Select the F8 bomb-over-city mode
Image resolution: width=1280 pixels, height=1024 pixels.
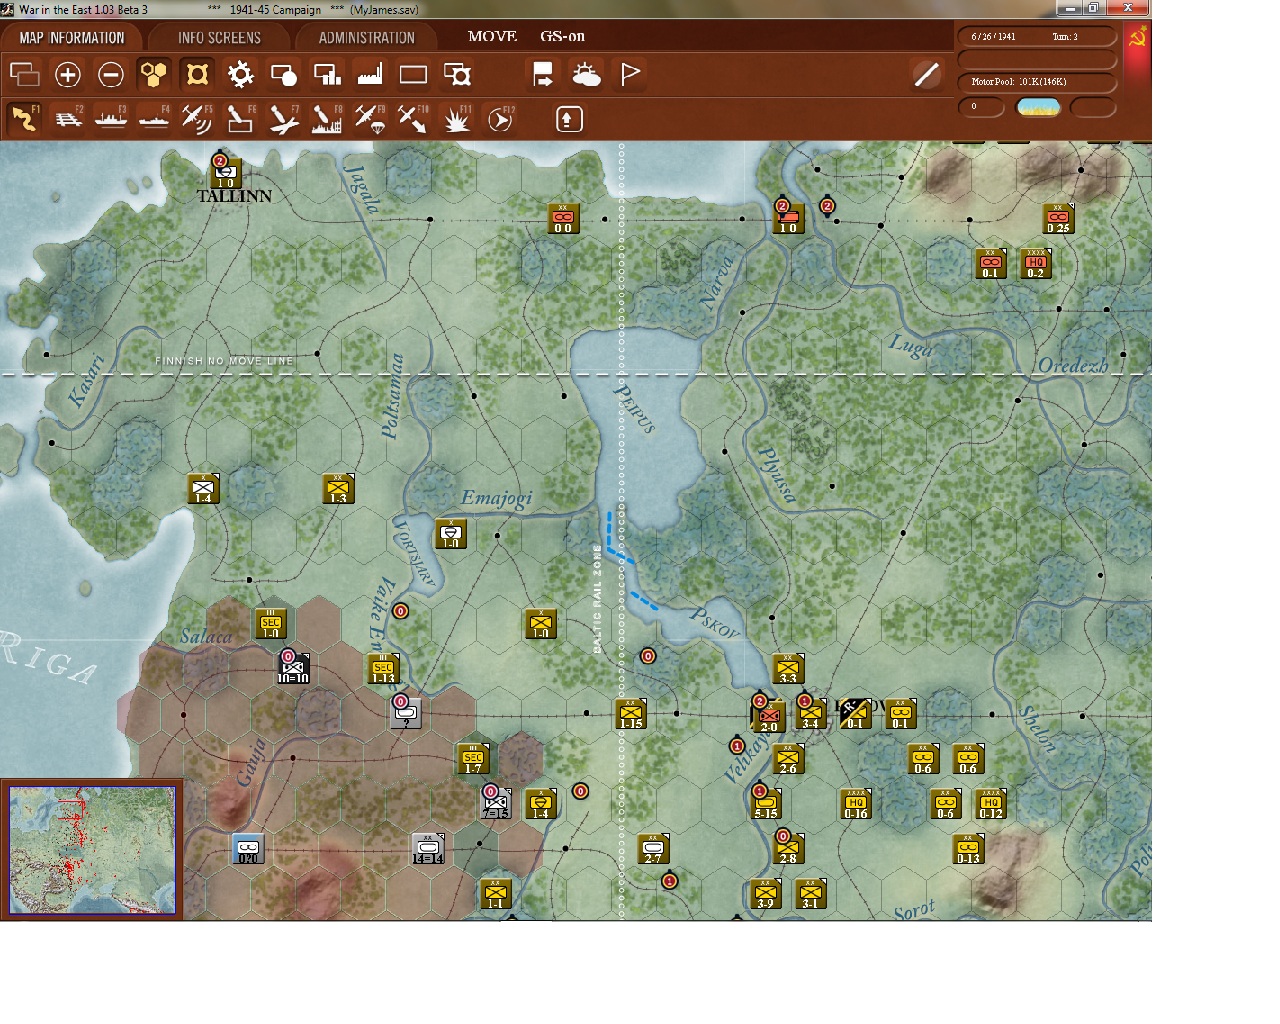coord(326,118)
